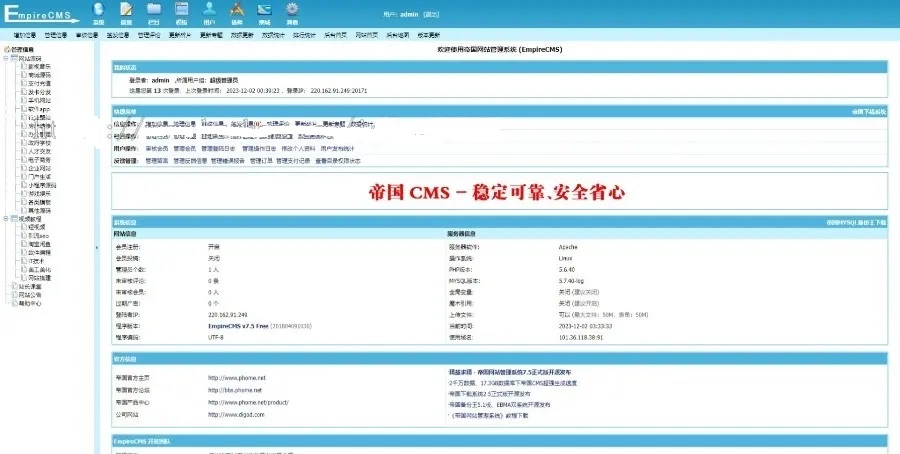Open the http://www.phome.net official site link

click(236, 378)
